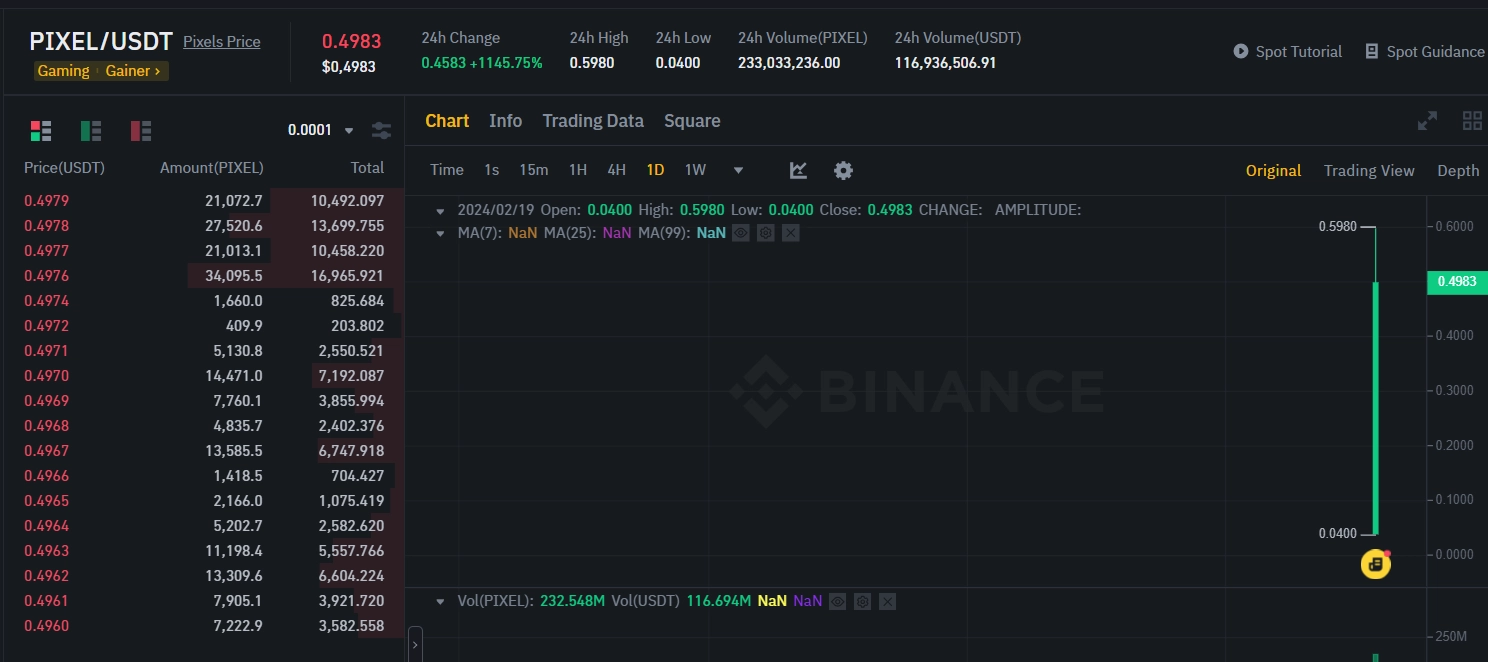Open chart settings via the gear icon
Screen dimensions: 1488x662
click(x=843, y=170)
